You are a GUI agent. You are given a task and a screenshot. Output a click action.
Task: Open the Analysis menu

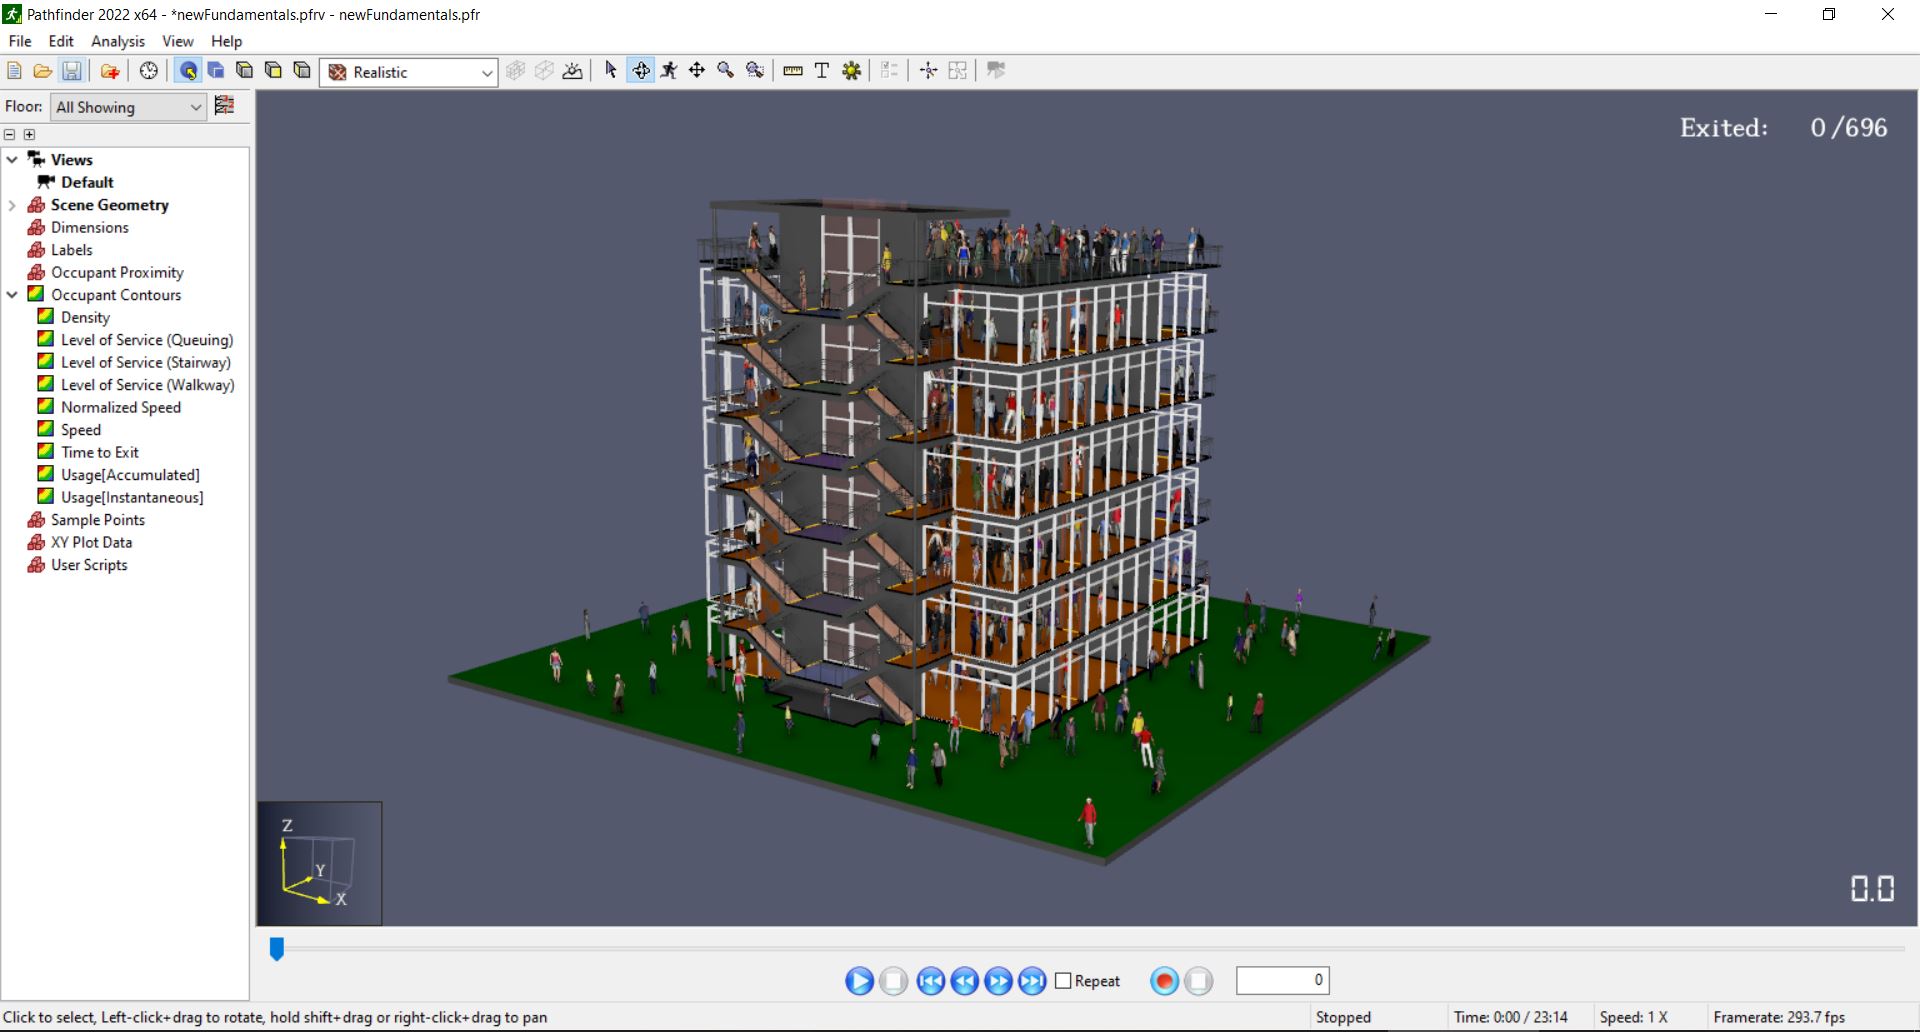(117, 41)
